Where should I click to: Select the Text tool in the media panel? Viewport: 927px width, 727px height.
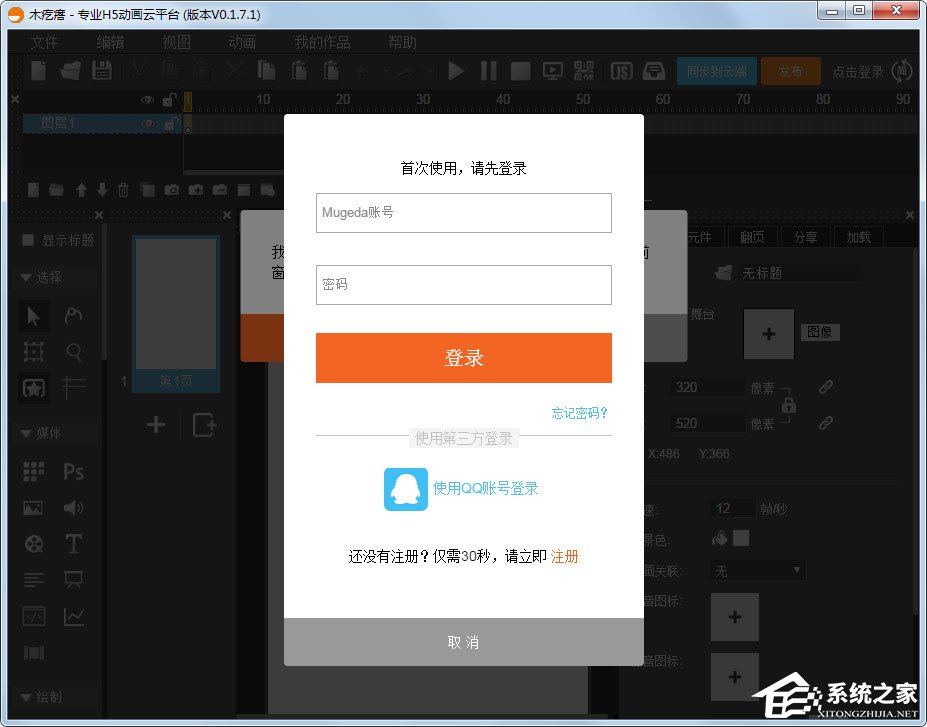tap(74, 544)
